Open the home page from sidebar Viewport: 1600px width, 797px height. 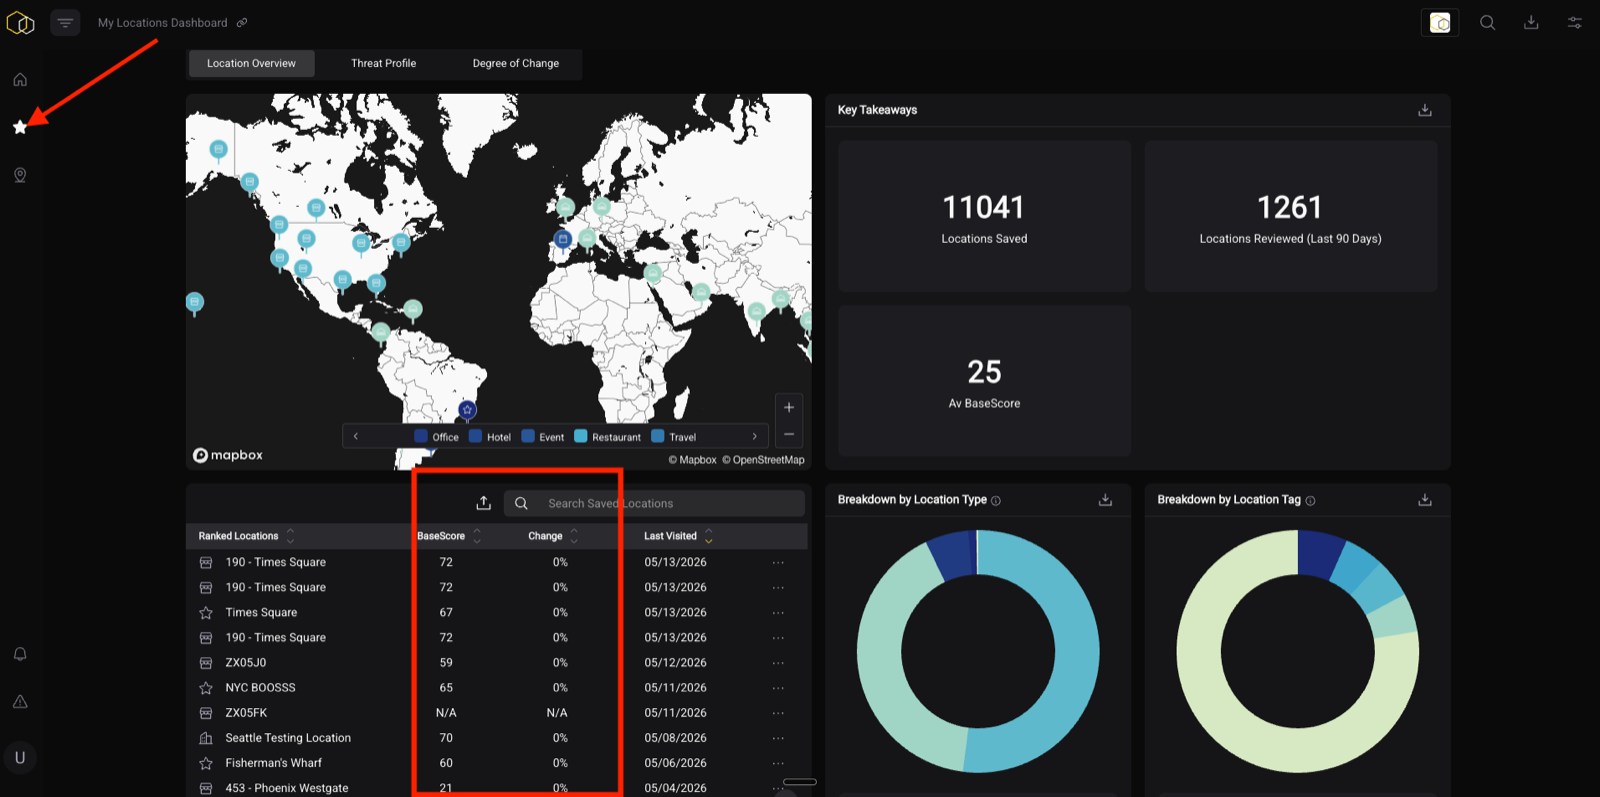point(20,79)
